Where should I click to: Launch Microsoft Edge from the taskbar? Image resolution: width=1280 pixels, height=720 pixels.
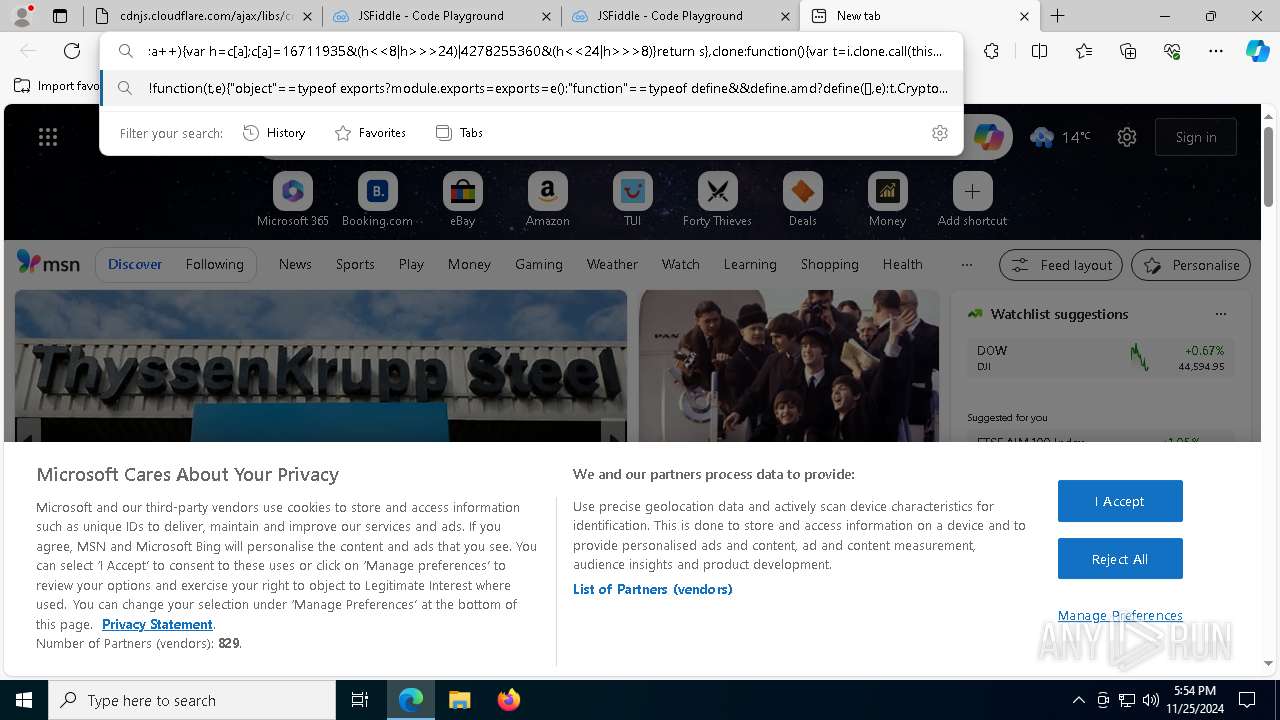click(411, 700)
